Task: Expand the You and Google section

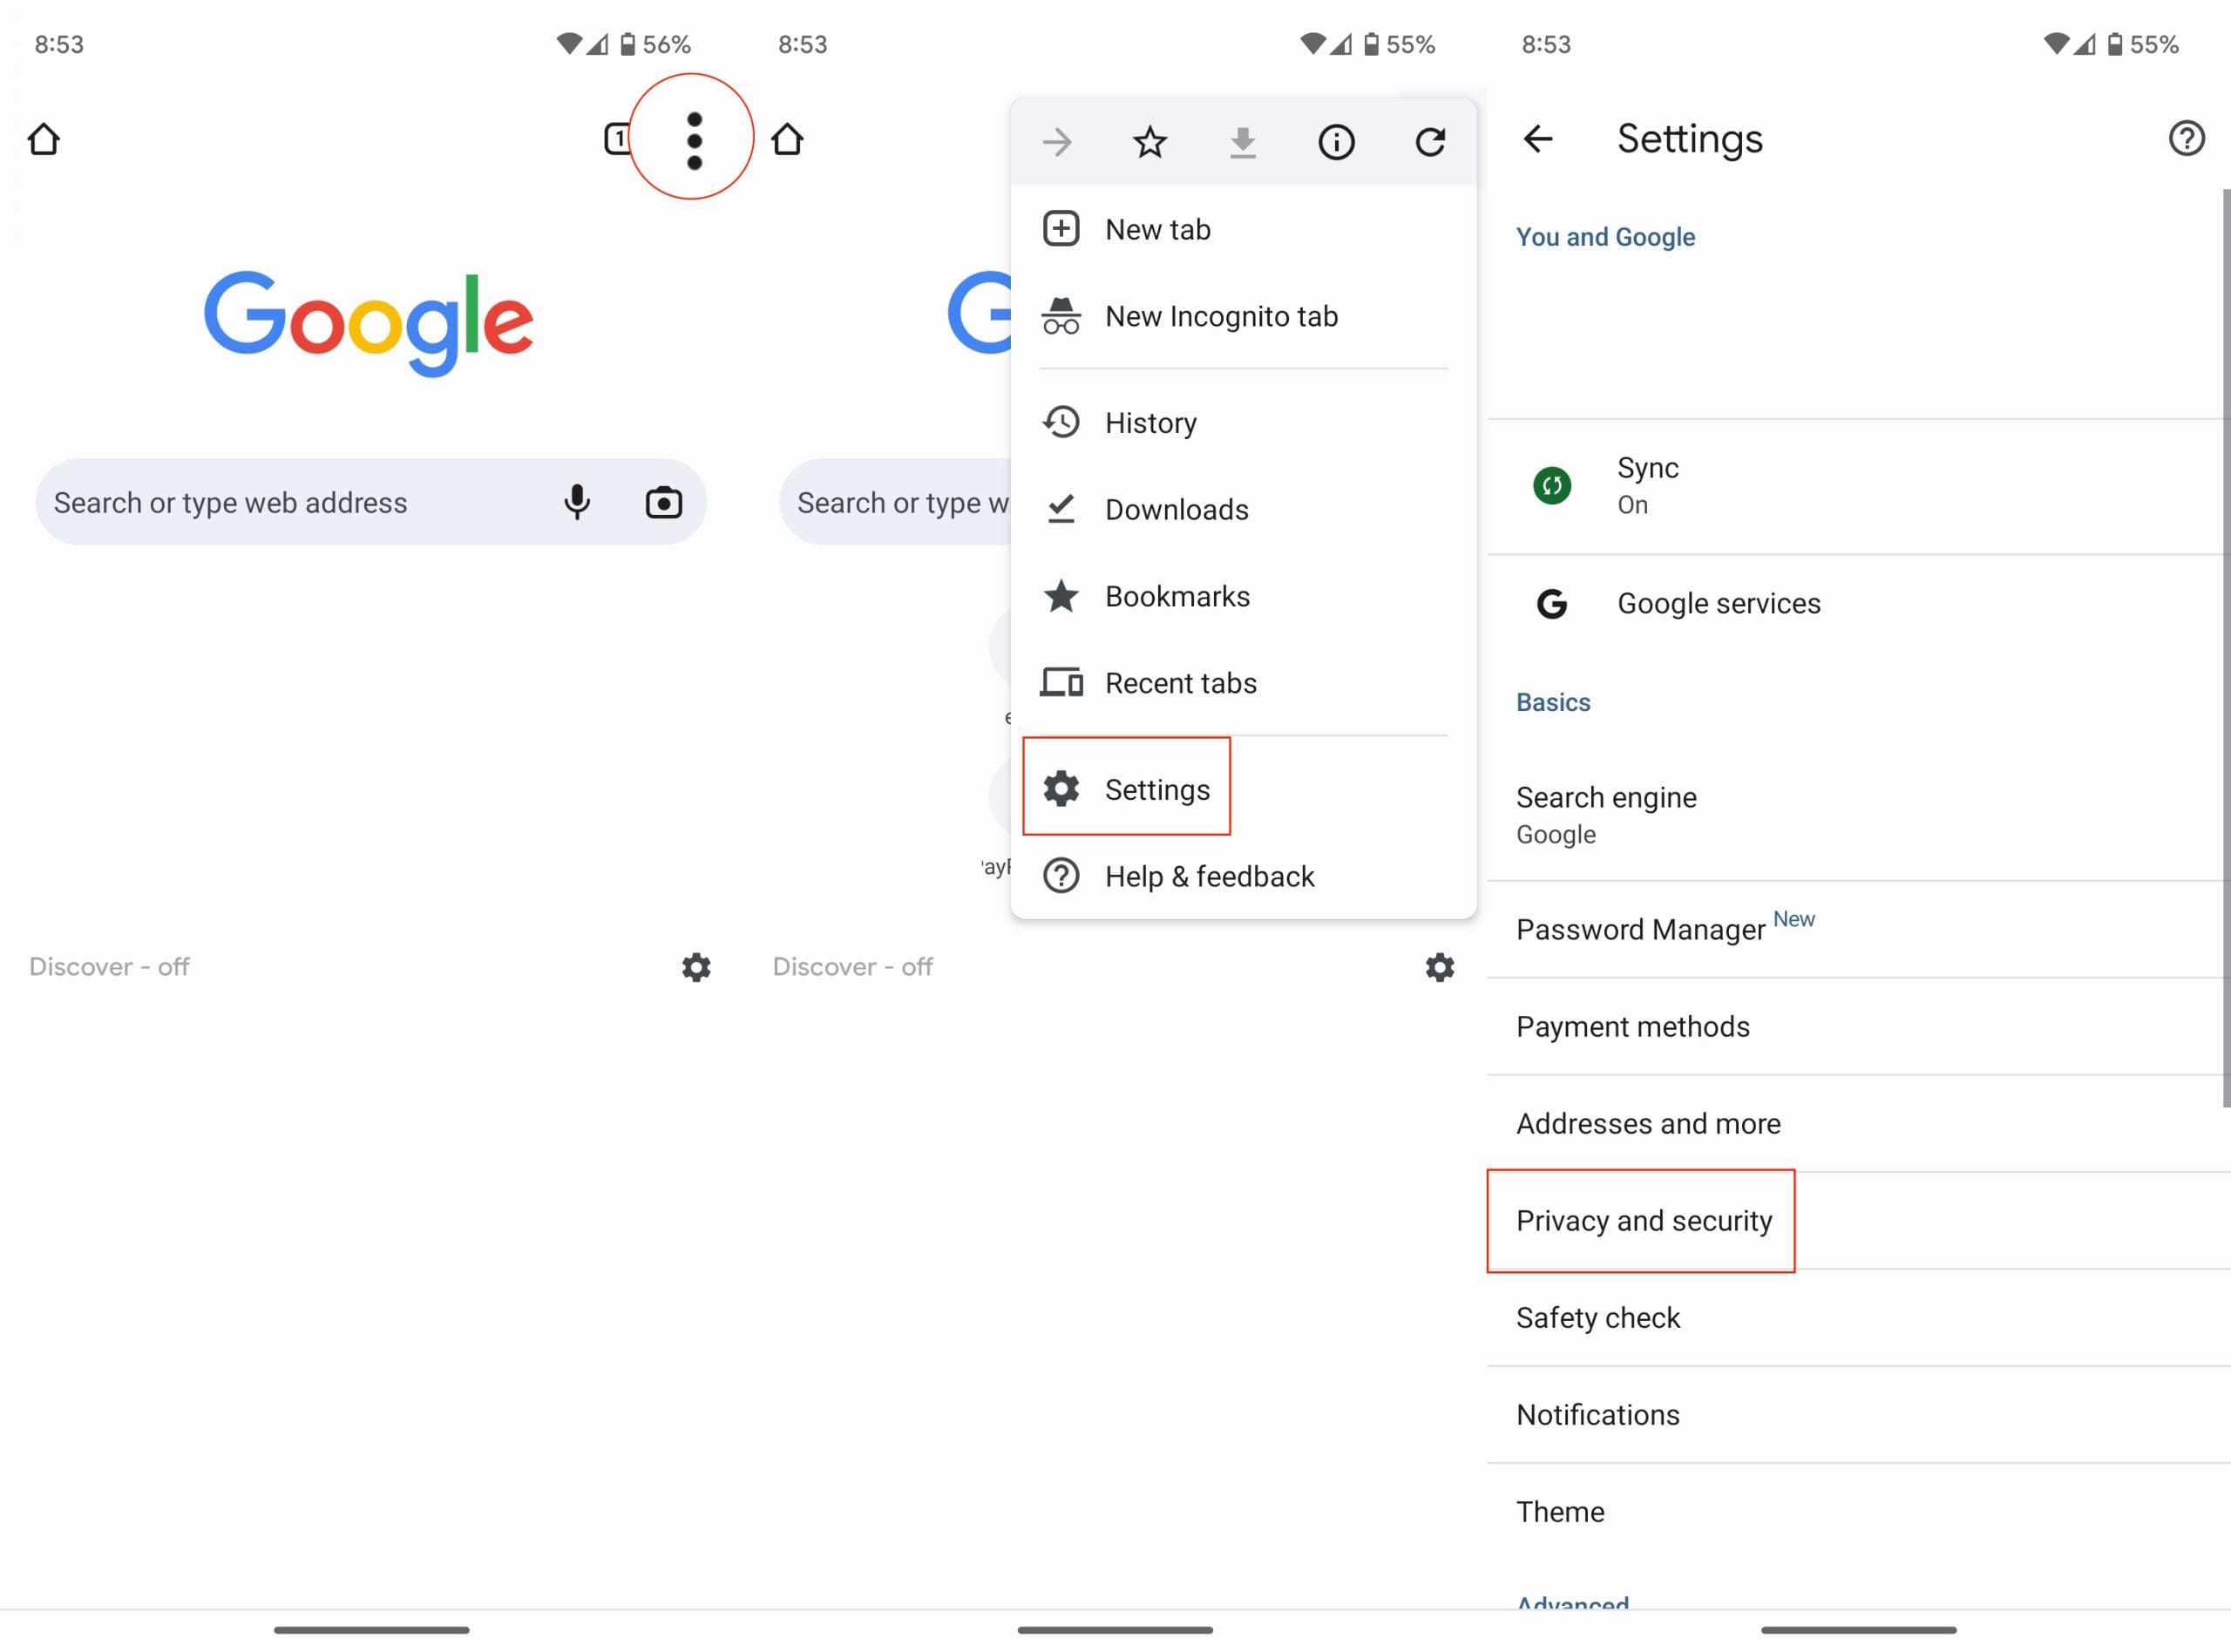Action: pos(1604,236)
